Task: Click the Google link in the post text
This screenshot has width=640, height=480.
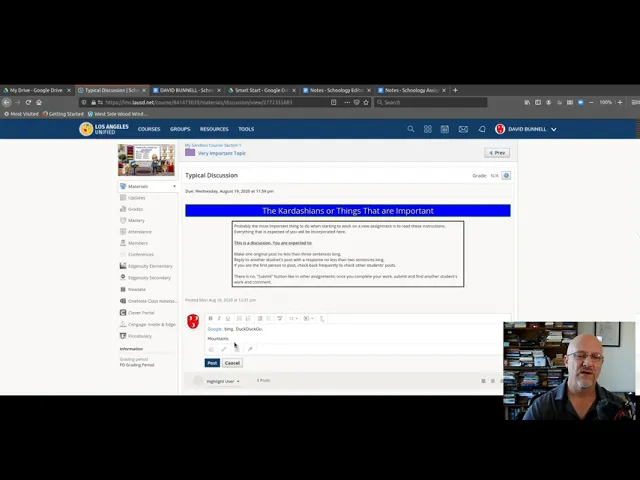Action: [214, 329]
